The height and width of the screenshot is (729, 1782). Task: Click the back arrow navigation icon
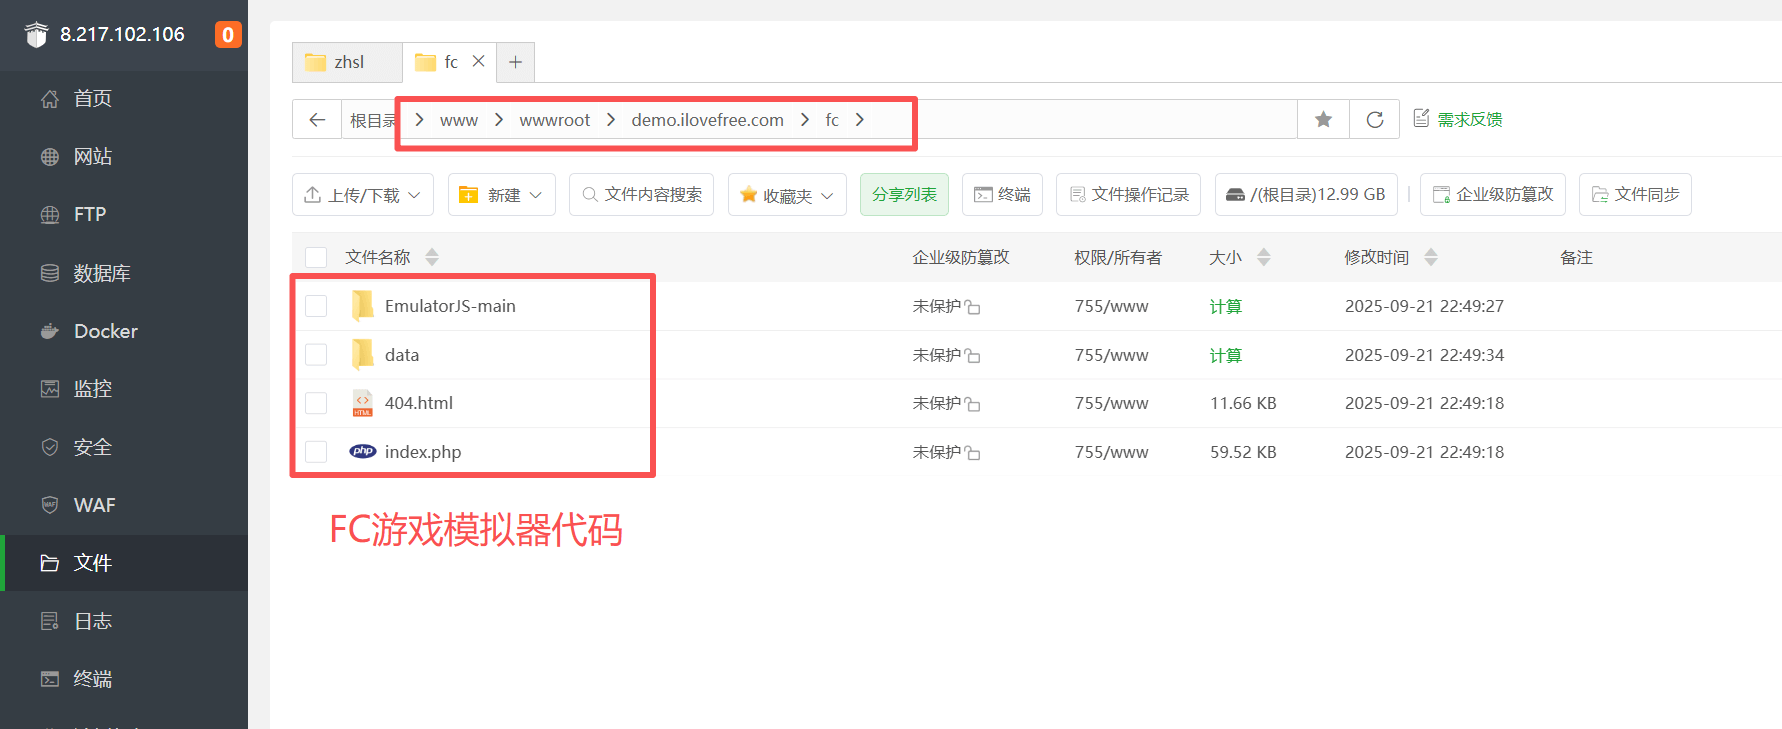[x=317, y=120]
